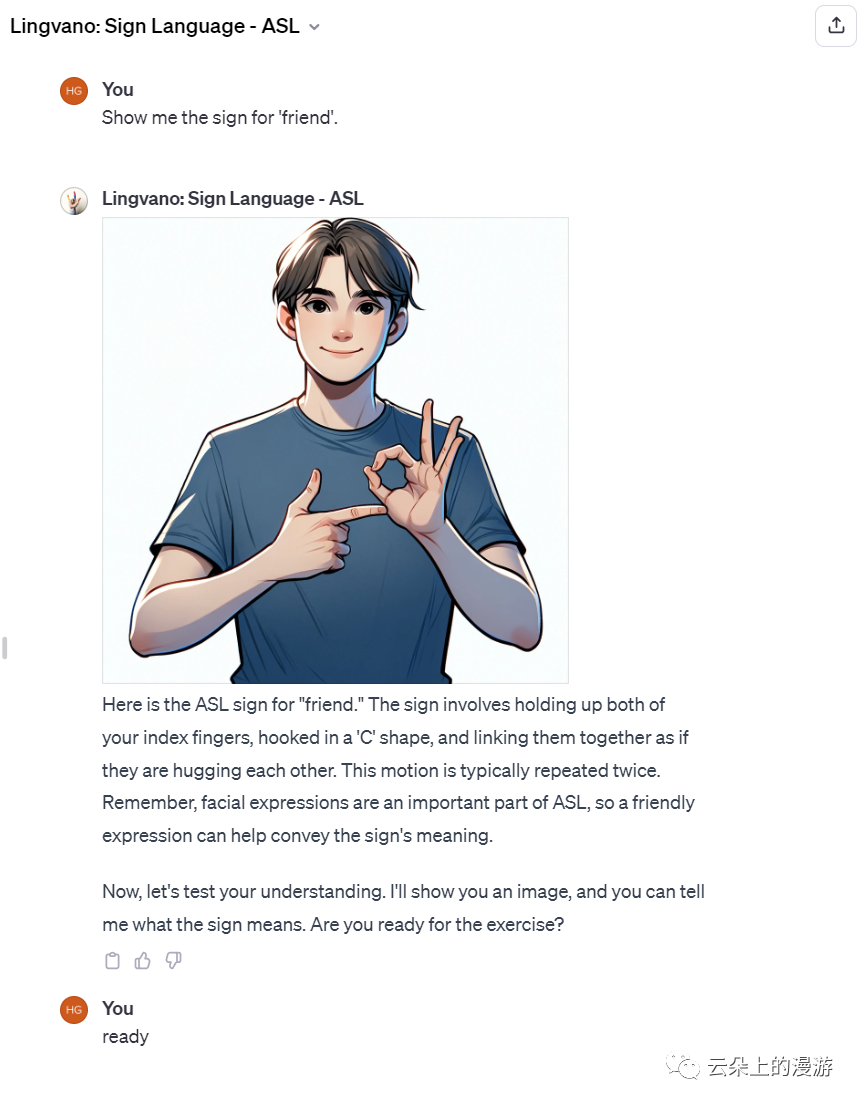This screenshot has width=860, height=1104.
Task: Click the HG avatar beside the 'friend' request
Action: [74, 91]
